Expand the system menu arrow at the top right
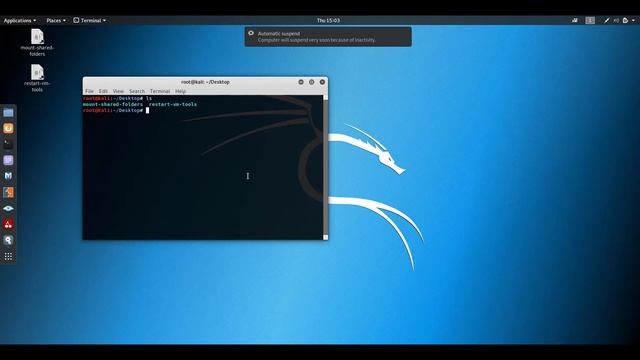 click(x=633, y=20)
